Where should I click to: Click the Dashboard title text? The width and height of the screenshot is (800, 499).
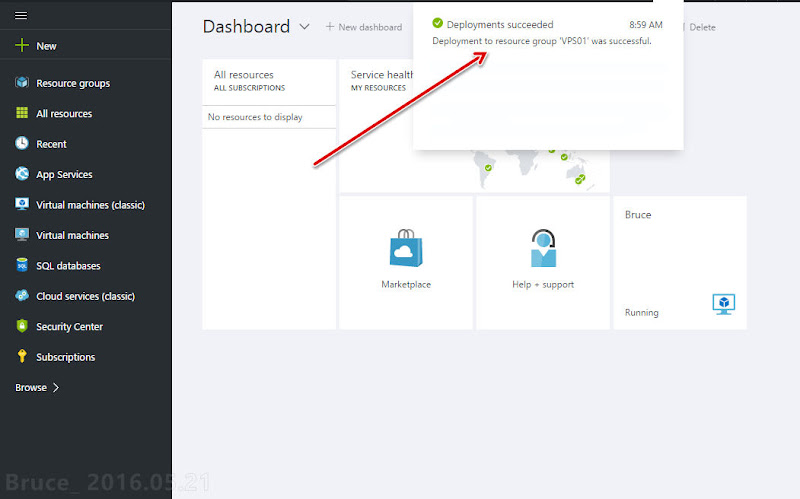click(246, 27)
